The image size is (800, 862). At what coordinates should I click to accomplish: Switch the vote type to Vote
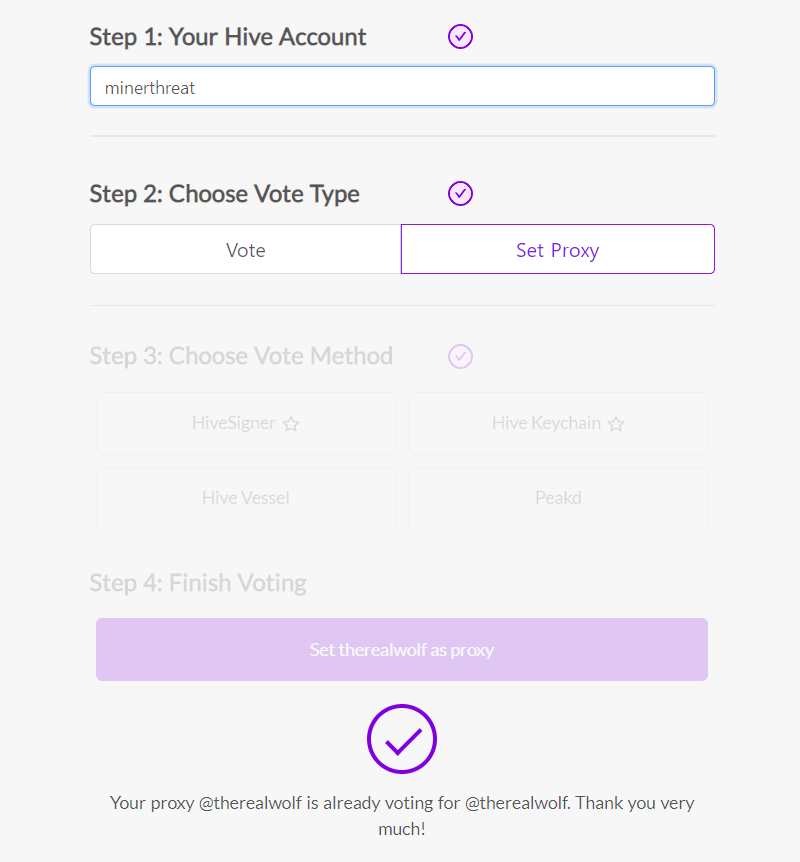point(246,249)
